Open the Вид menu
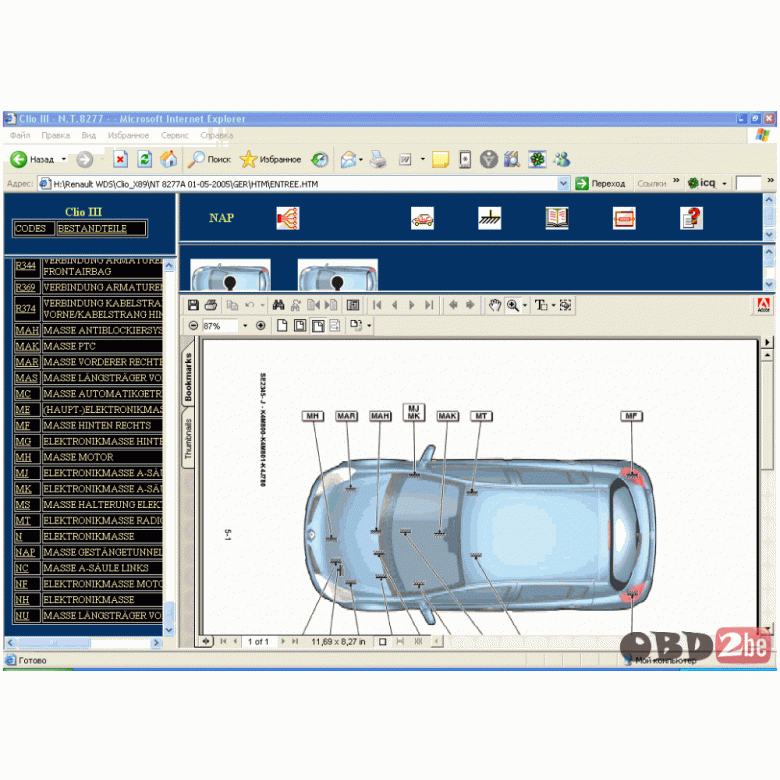The image size is (780, 780). 89,135
